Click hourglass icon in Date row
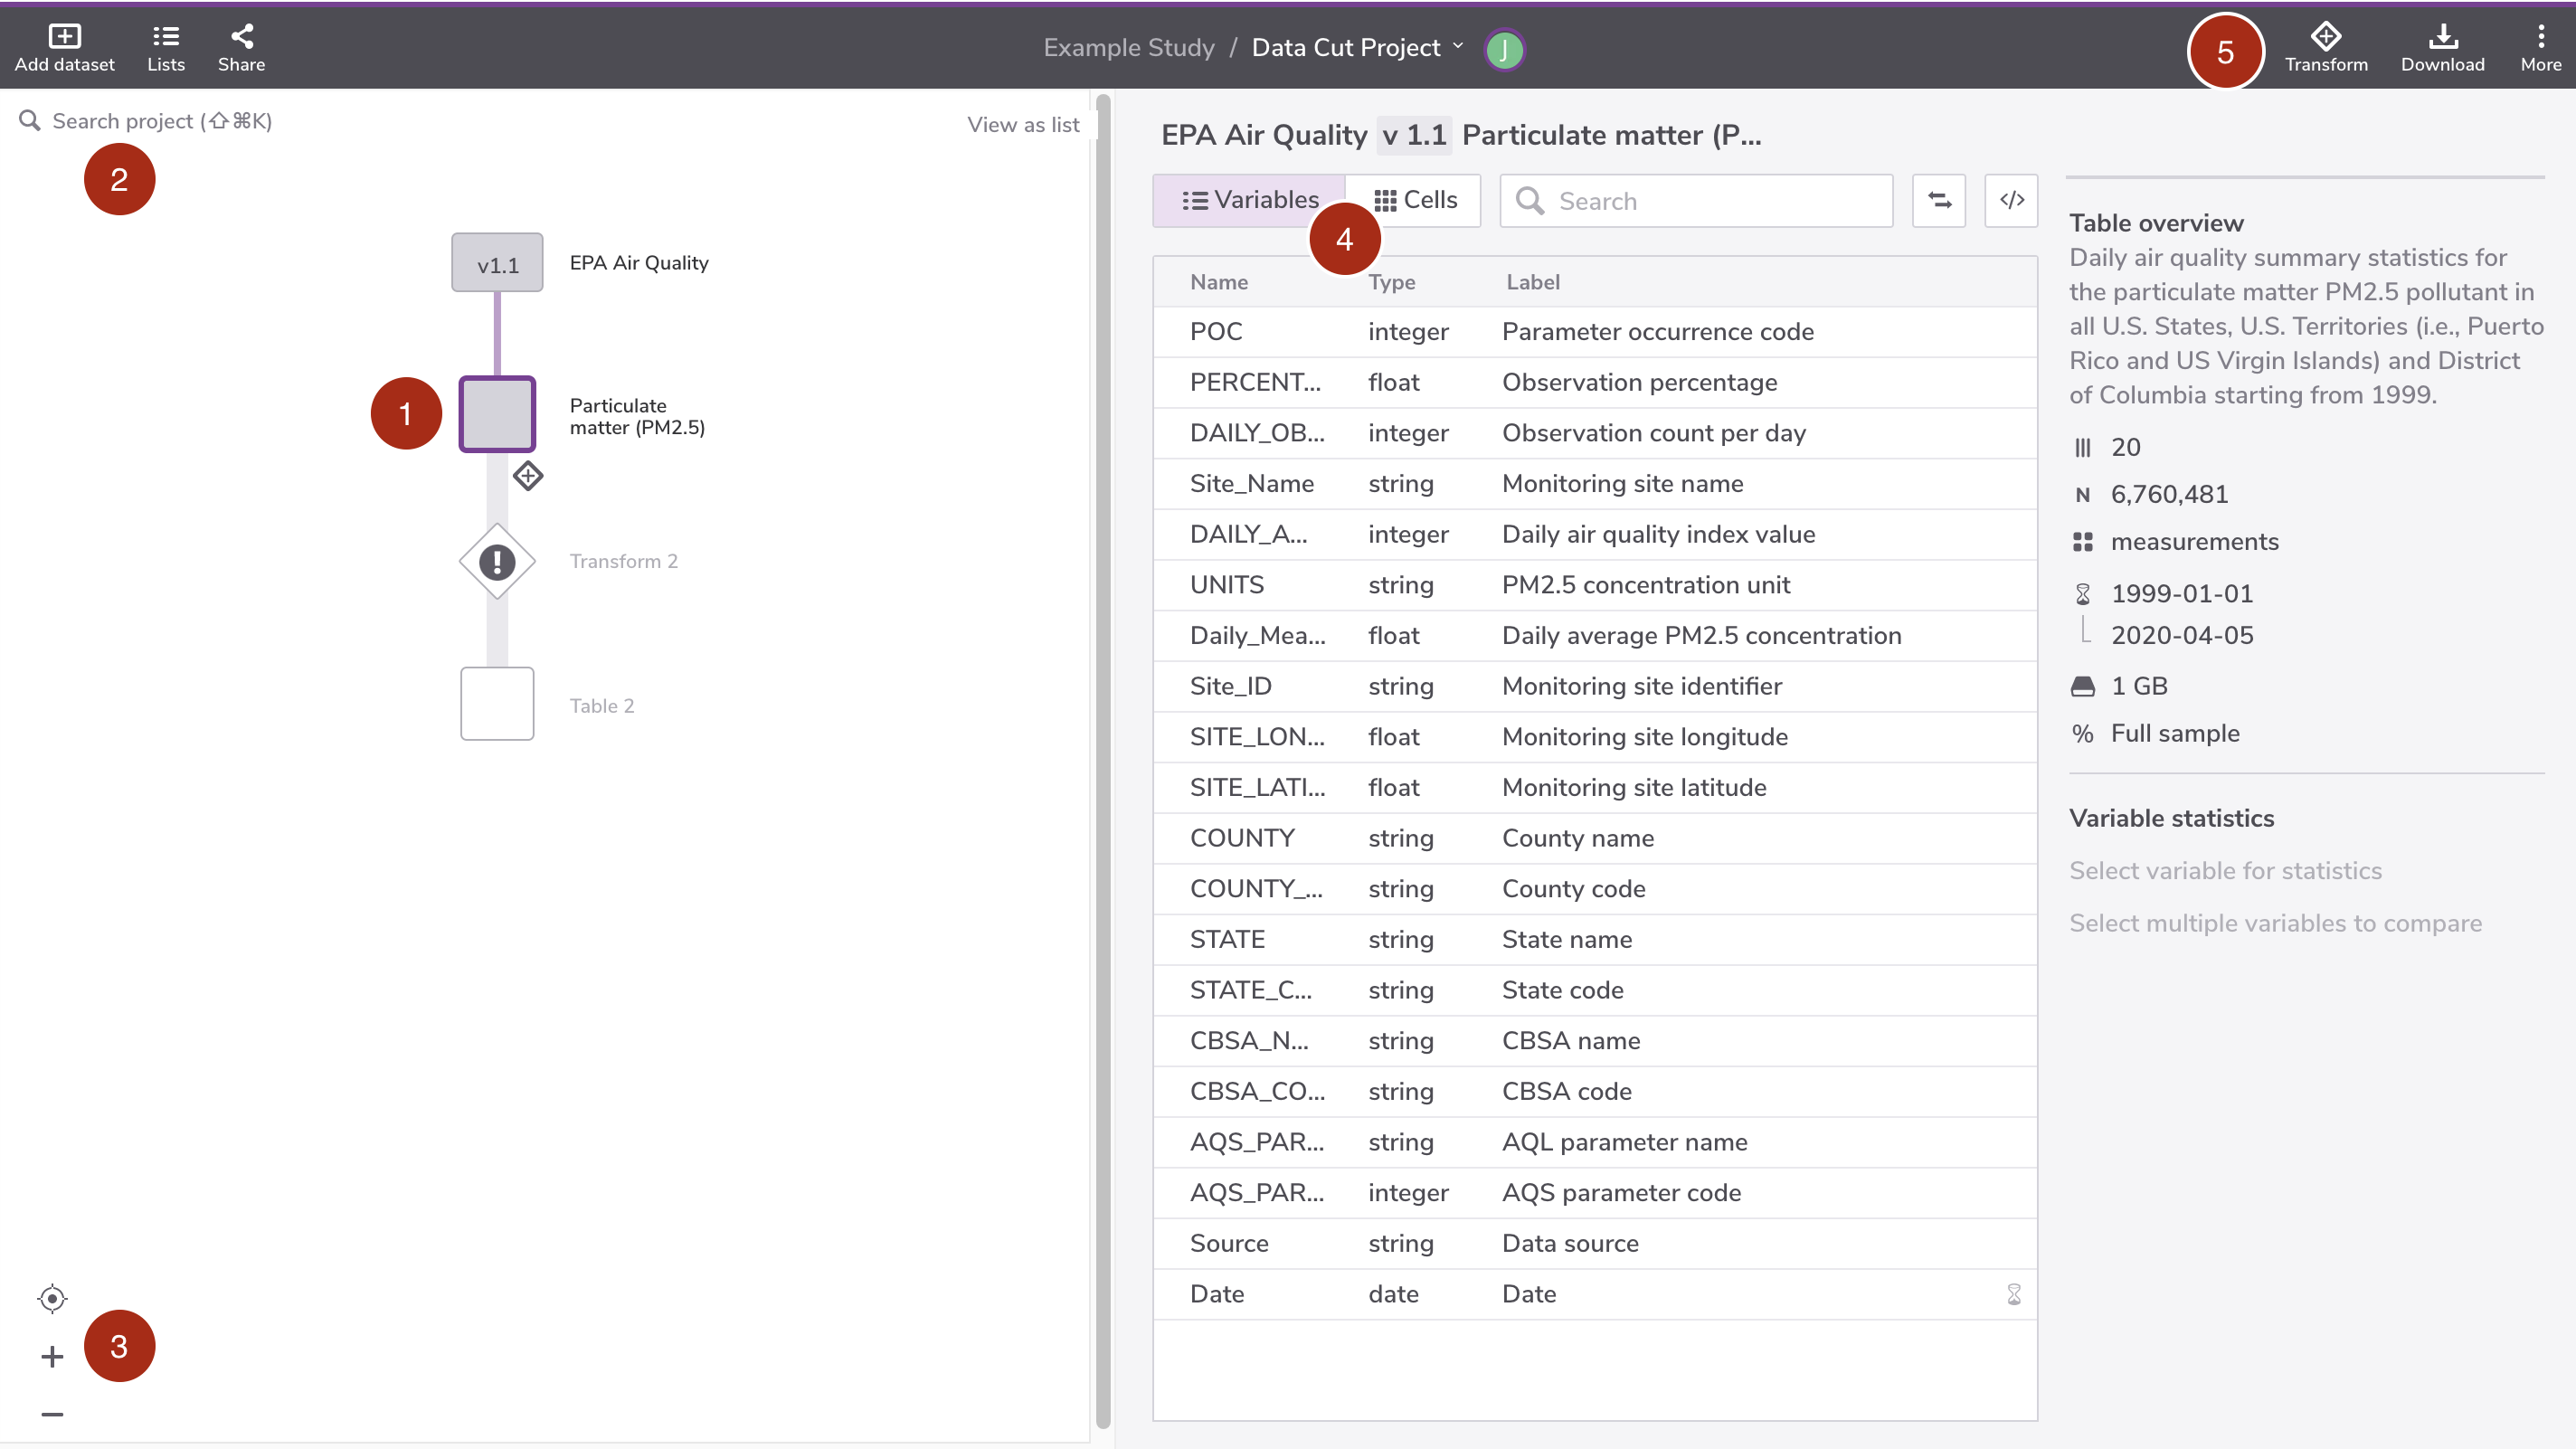The width and height of the screenshot is (2576, 1449). pyautogui.click(x=2014, y=1294)
